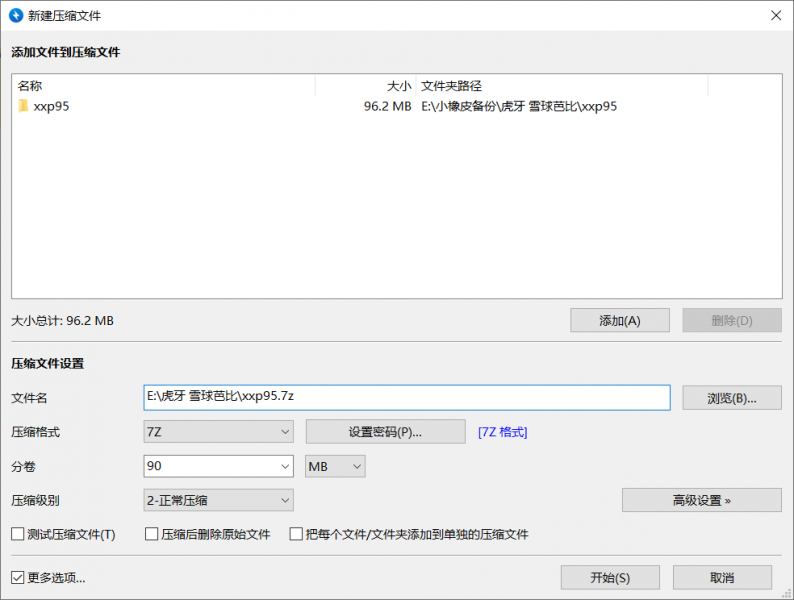Click the 文件名 path input field
The height and width of the screenshot is (600, 794).
[407, 397]
